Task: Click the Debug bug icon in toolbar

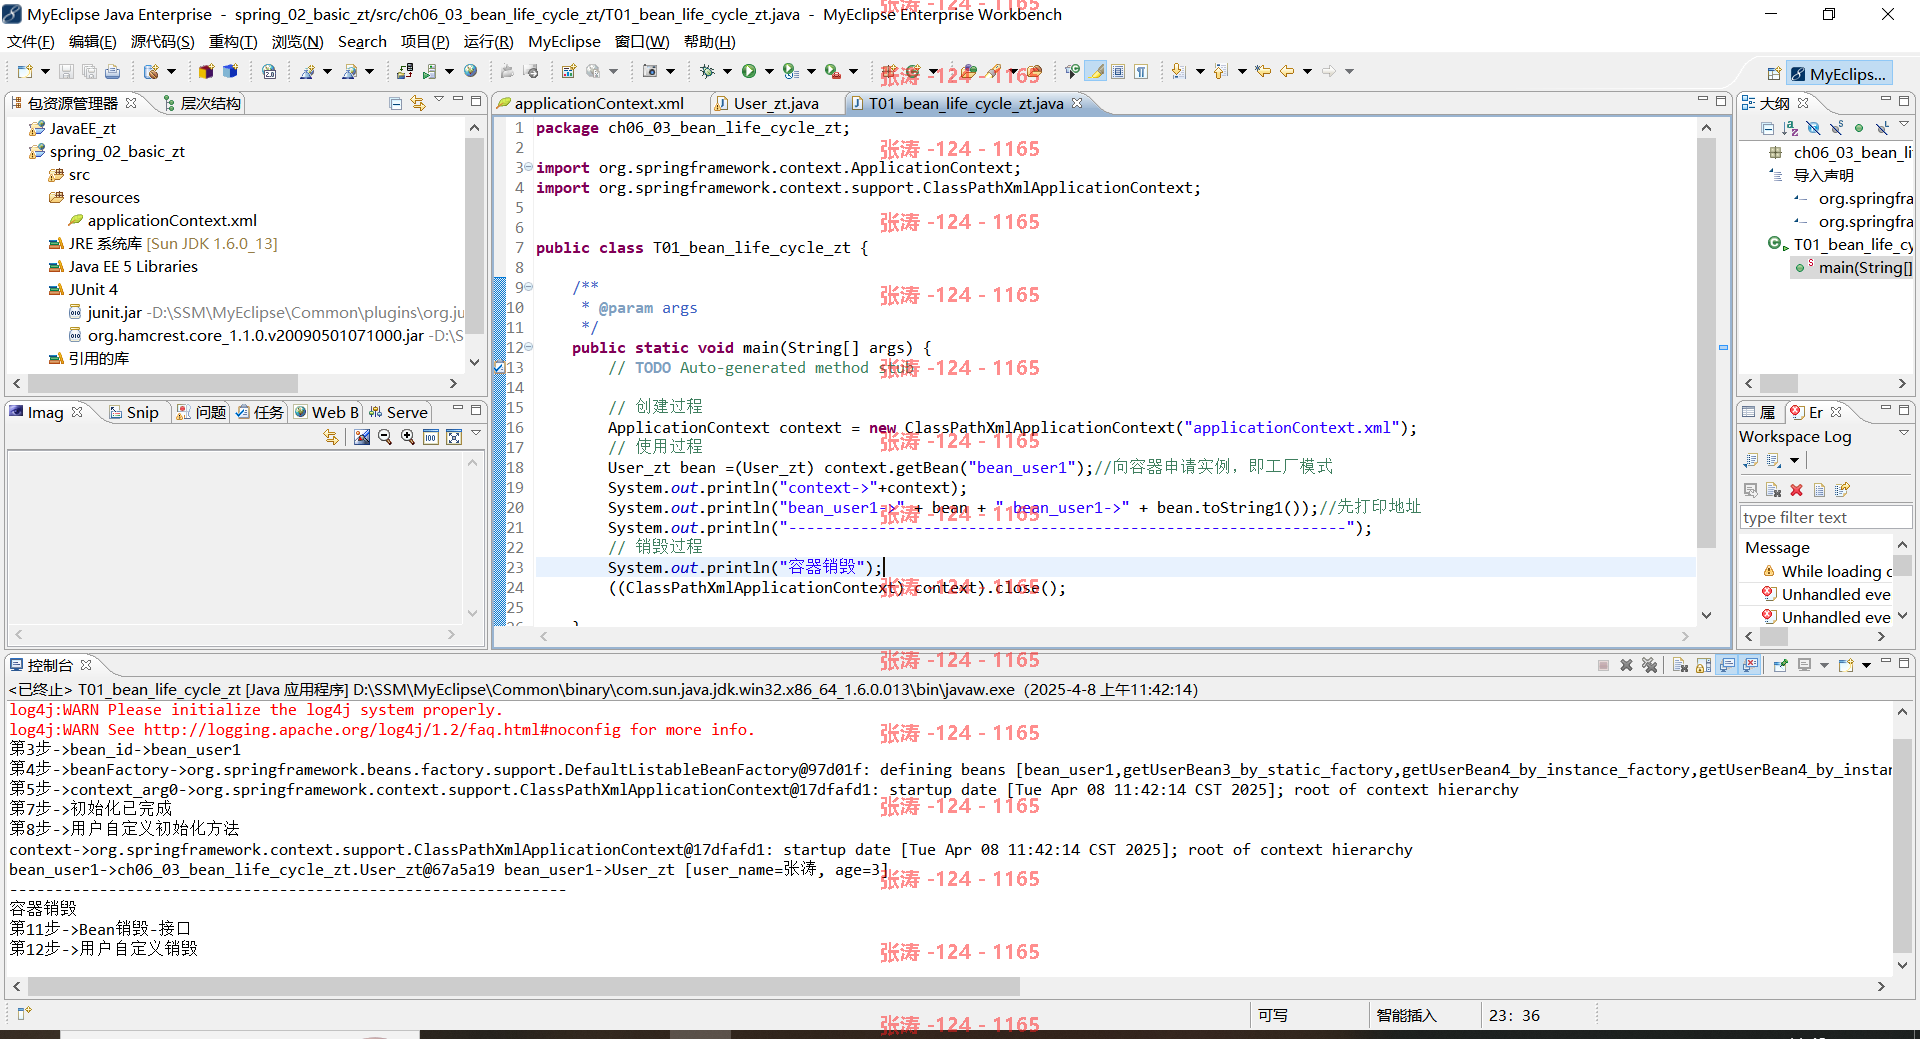Action: (x=706, y=71)
